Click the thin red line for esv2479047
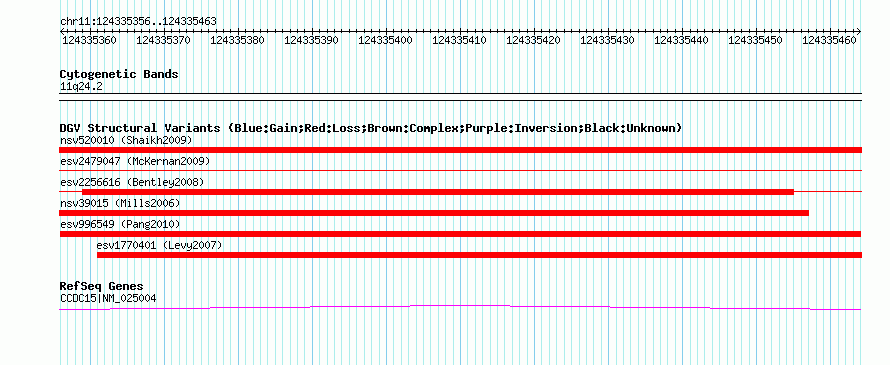Screen dimensions: 890x365 point(460,170)
